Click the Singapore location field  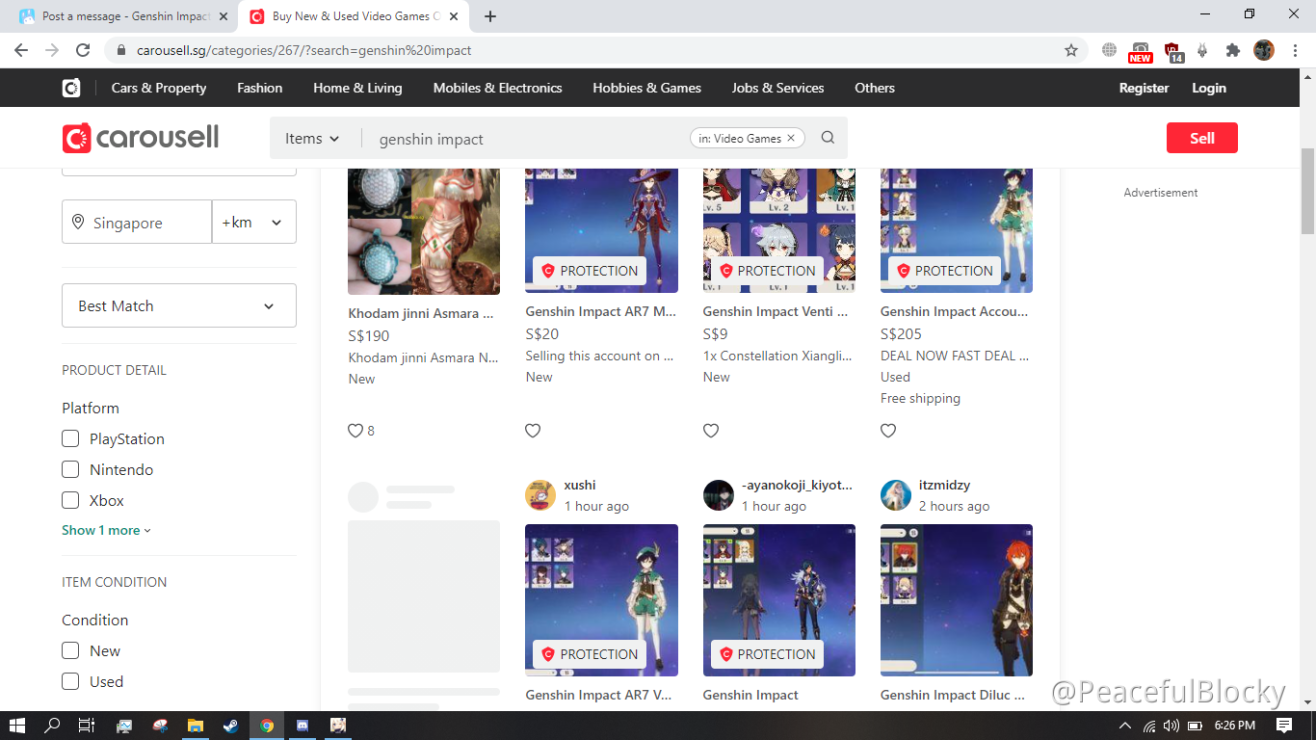[137, 222]
